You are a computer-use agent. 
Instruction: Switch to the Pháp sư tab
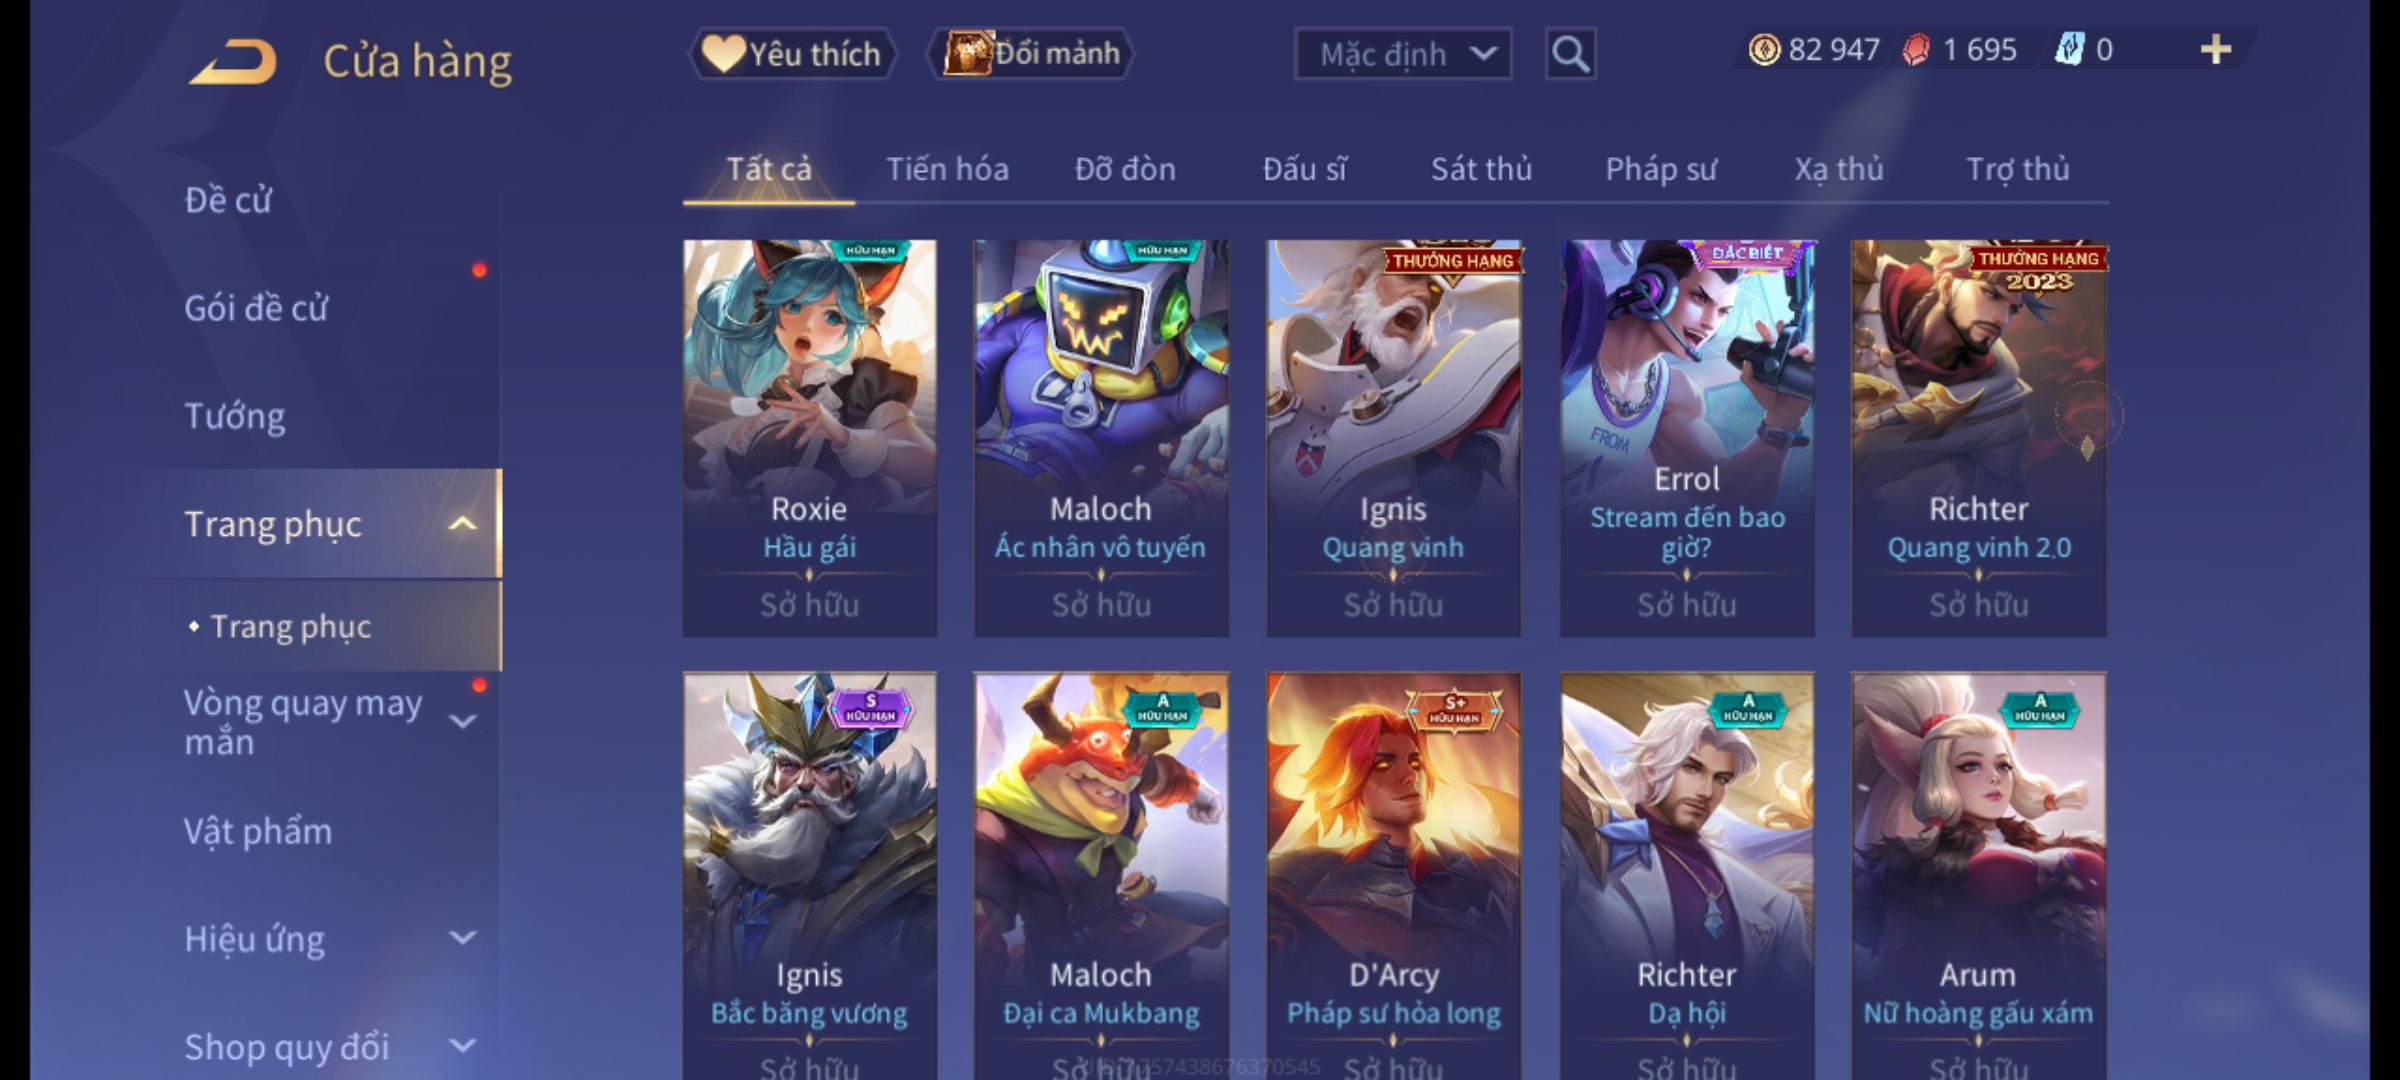point(1661,170)
